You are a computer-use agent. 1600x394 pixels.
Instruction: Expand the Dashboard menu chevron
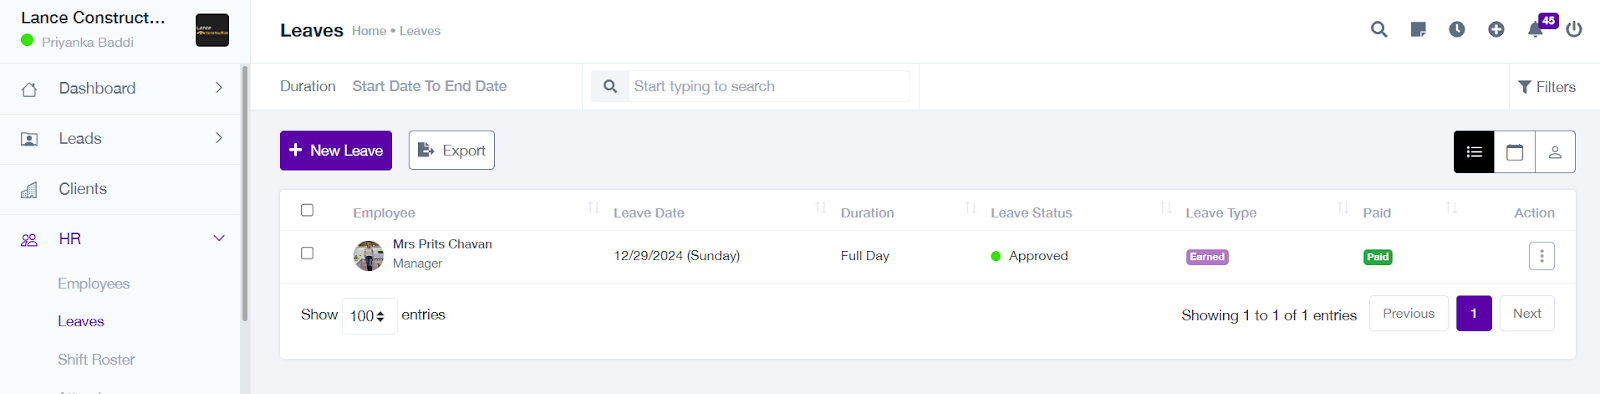(219, 88)
